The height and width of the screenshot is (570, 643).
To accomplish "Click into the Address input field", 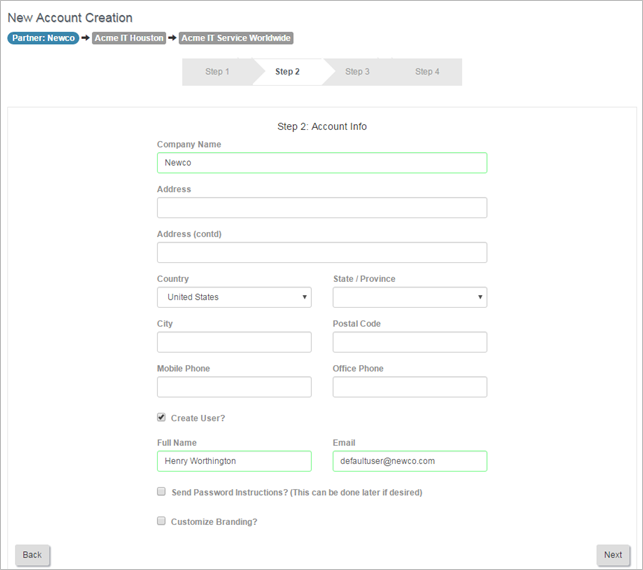I will pos(322,207).
